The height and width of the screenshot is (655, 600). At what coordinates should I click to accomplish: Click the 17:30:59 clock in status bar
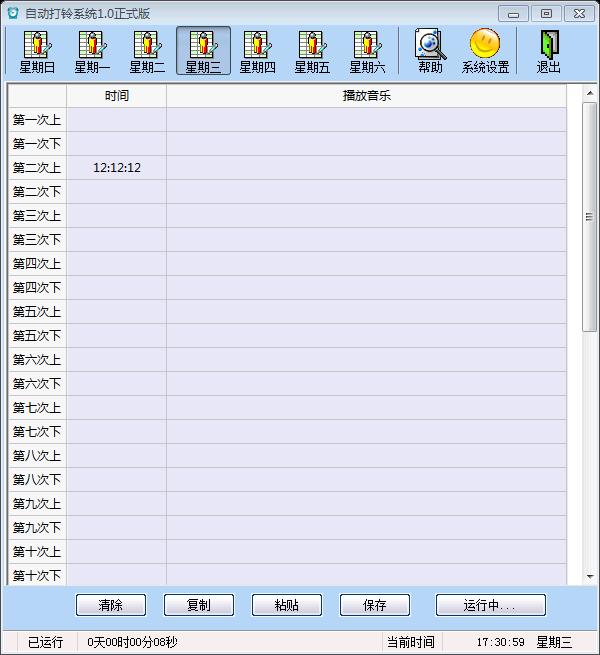coord(501,642)
